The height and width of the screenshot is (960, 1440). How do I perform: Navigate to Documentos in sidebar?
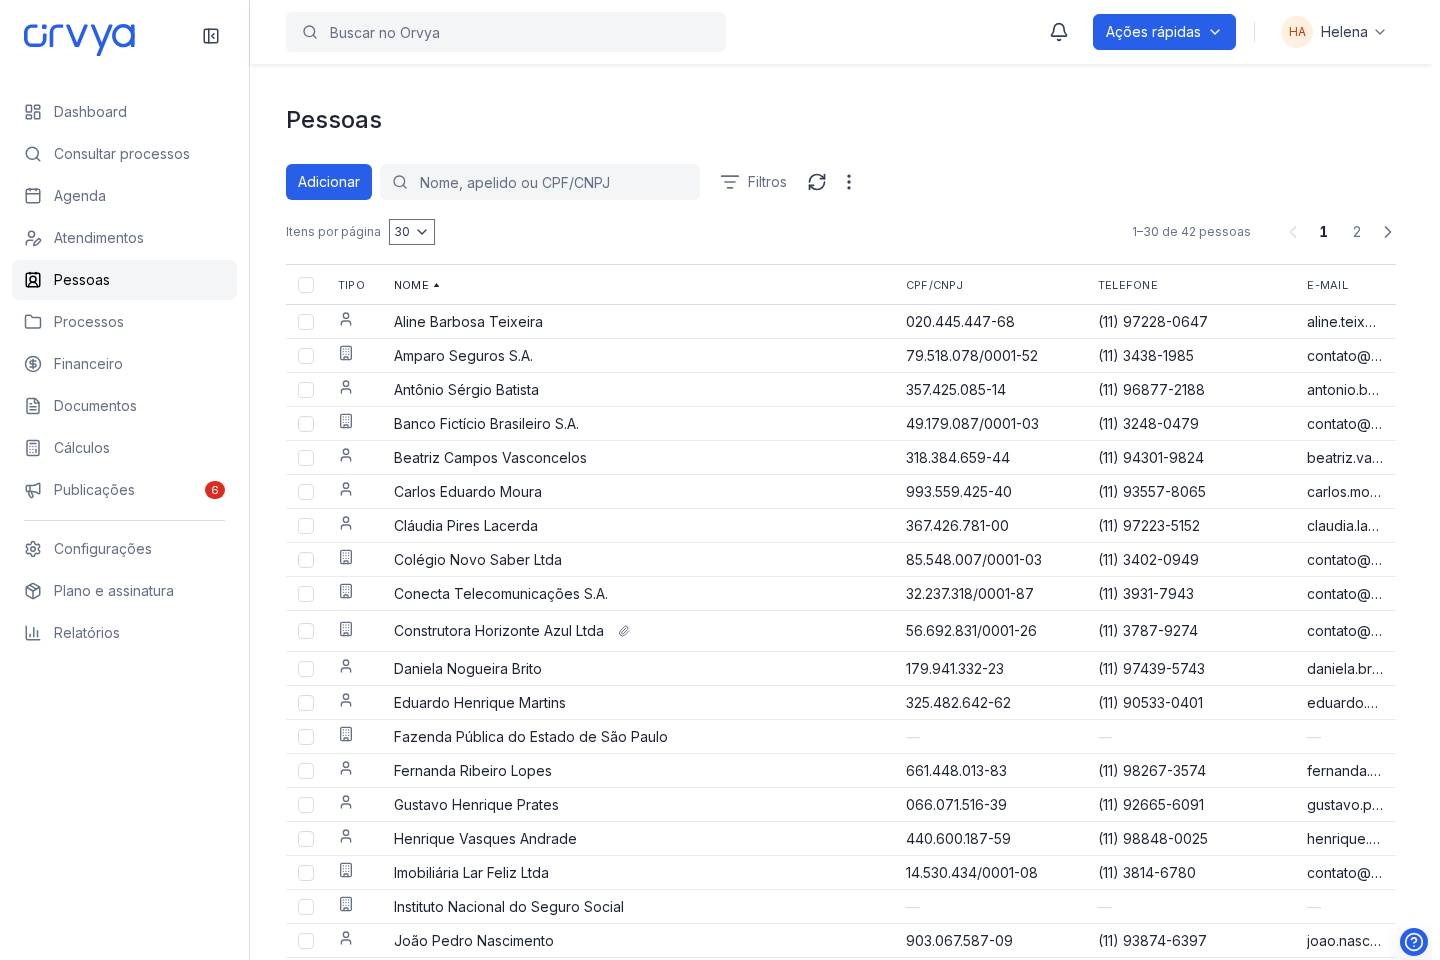coord(124,406)
